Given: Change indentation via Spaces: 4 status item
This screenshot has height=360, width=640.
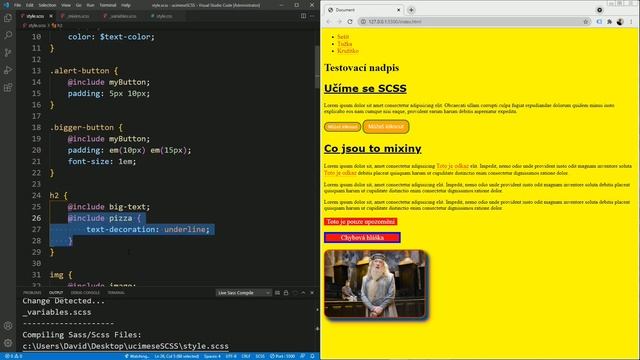Looking at the screenshot, I should click(x=212, y=356).
